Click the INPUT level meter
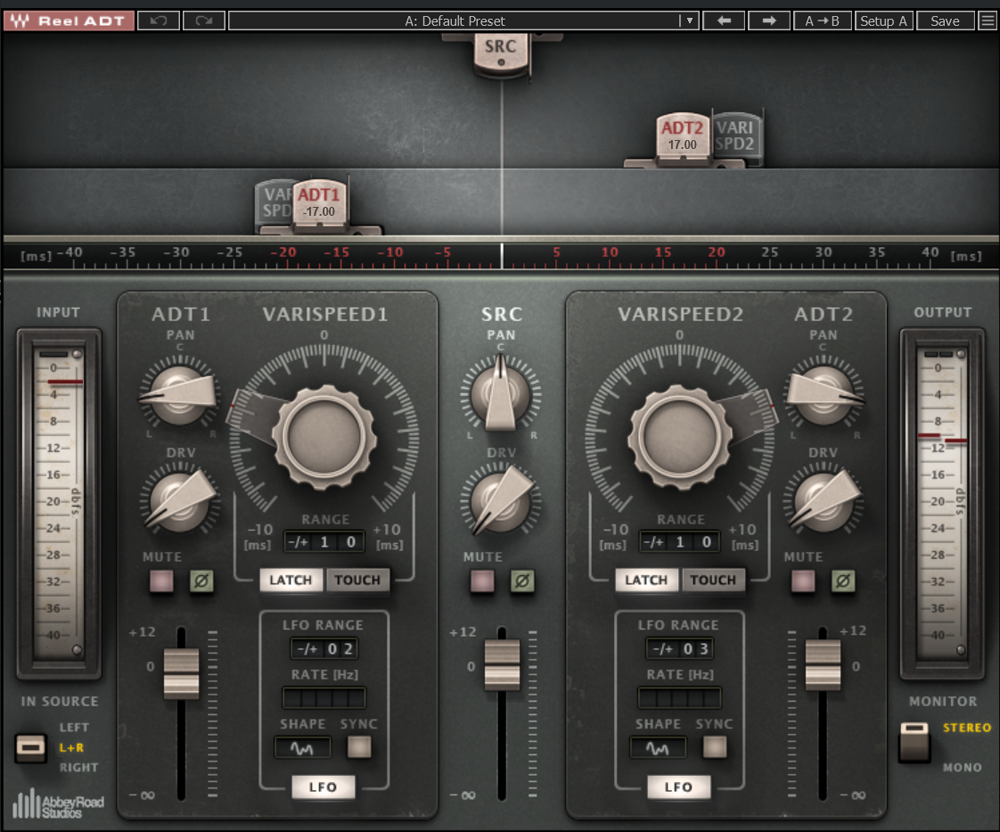The image size is (1000, 832). tap(59, 504)
